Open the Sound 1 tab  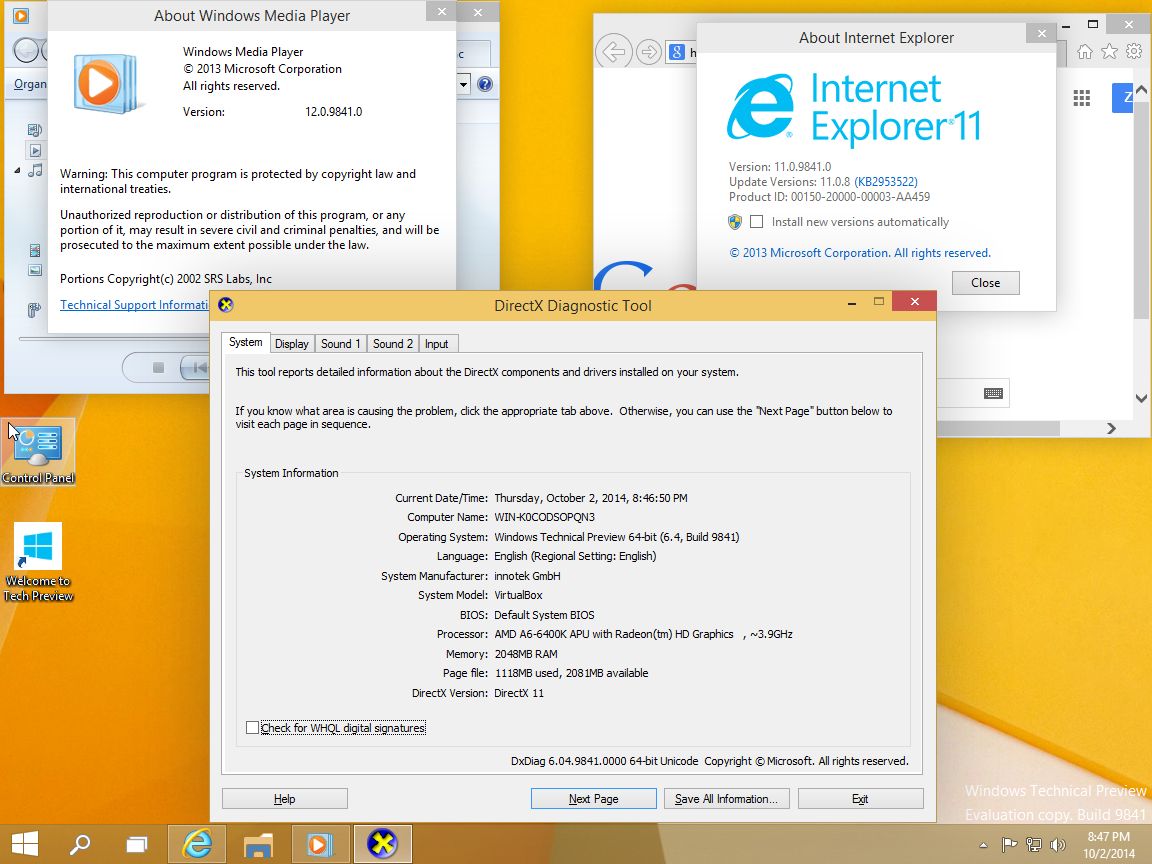pyautogui.click(x=340, y=344)
